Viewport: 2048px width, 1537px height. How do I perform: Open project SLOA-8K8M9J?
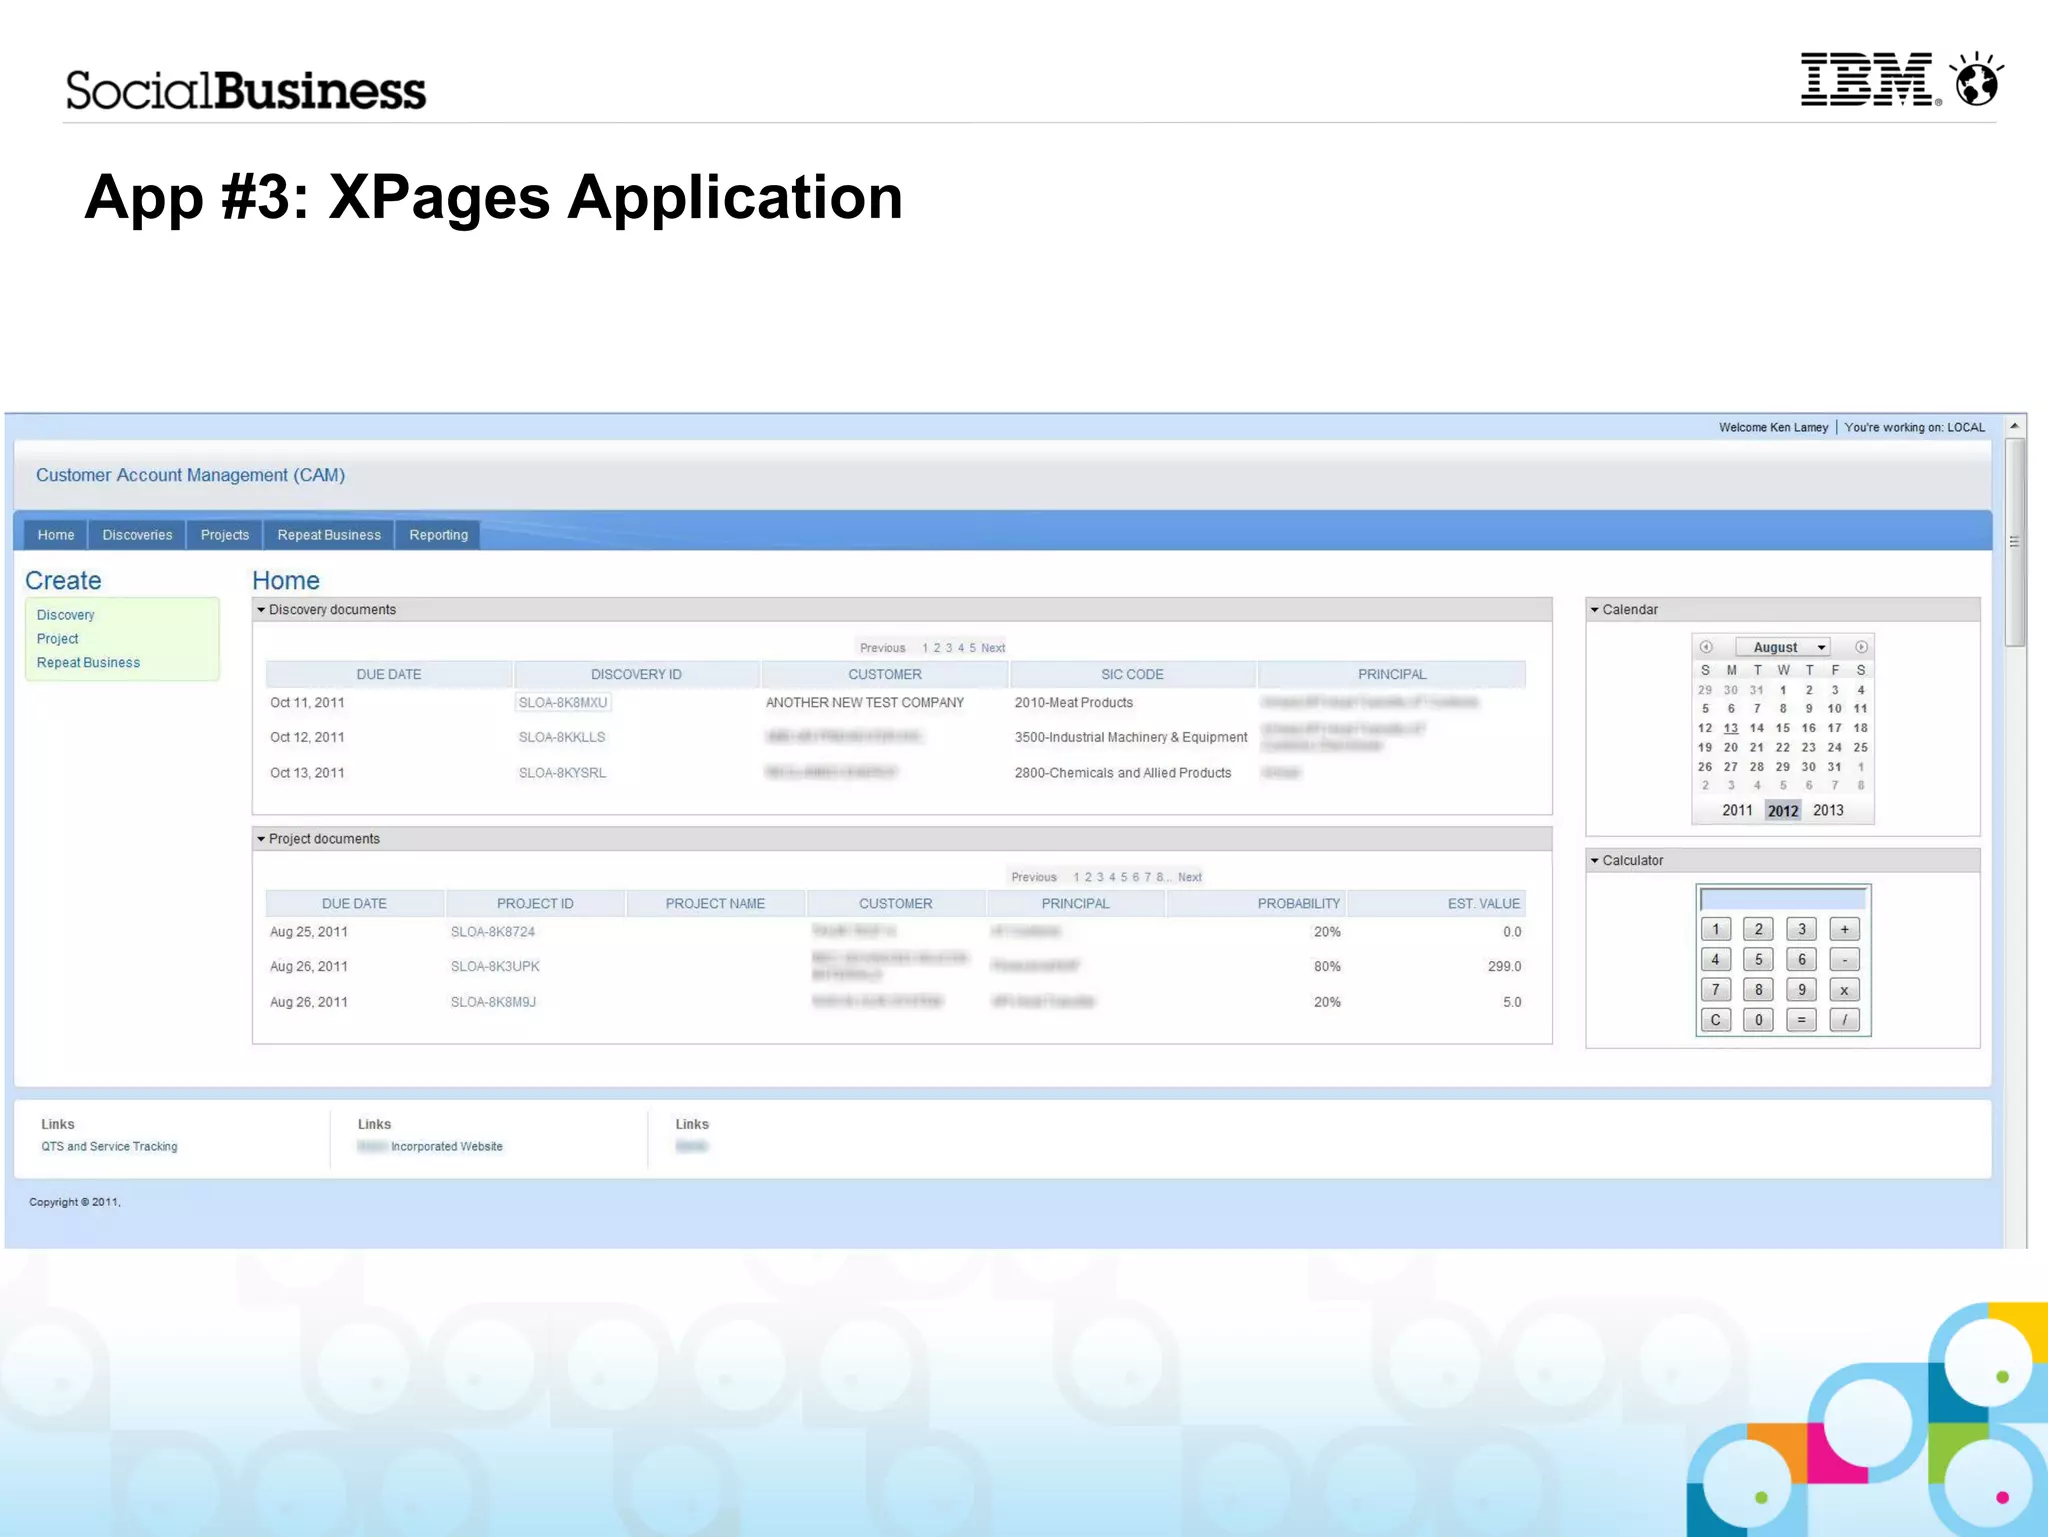tap(493, 1002)
